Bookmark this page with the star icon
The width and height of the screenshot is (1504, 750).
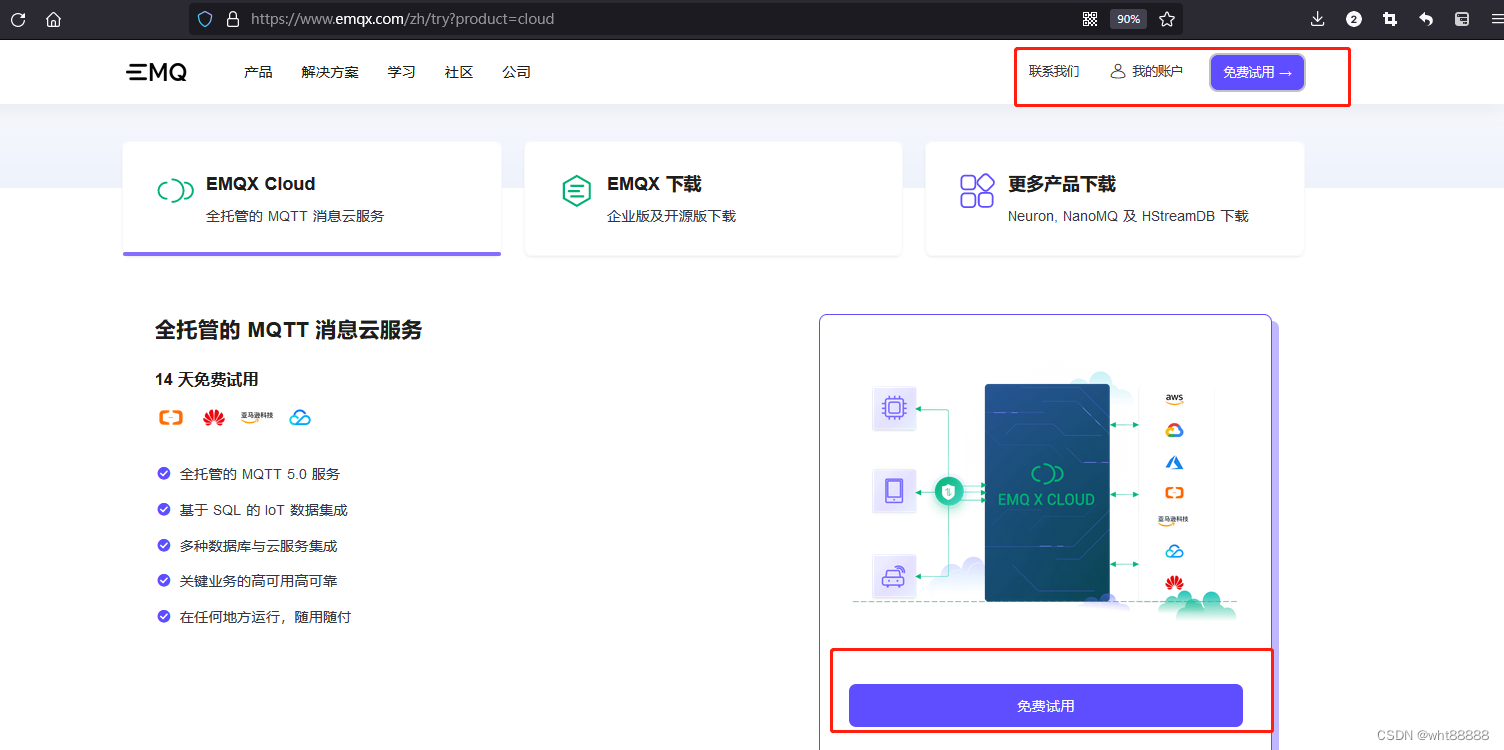(x=1166, y=19)
